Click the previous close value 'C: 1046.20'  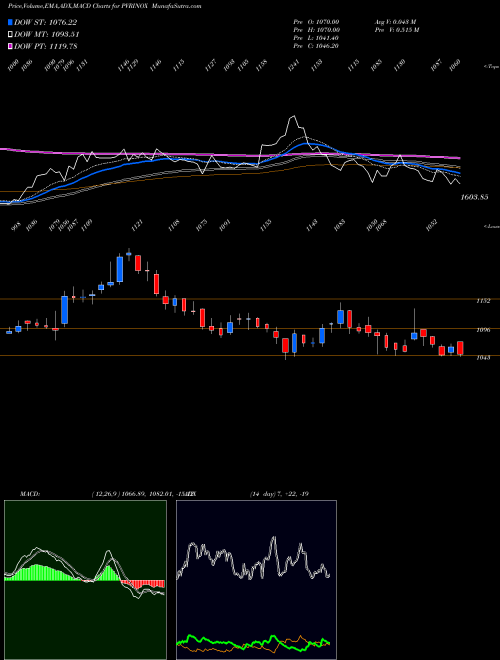tap(321, 46)
